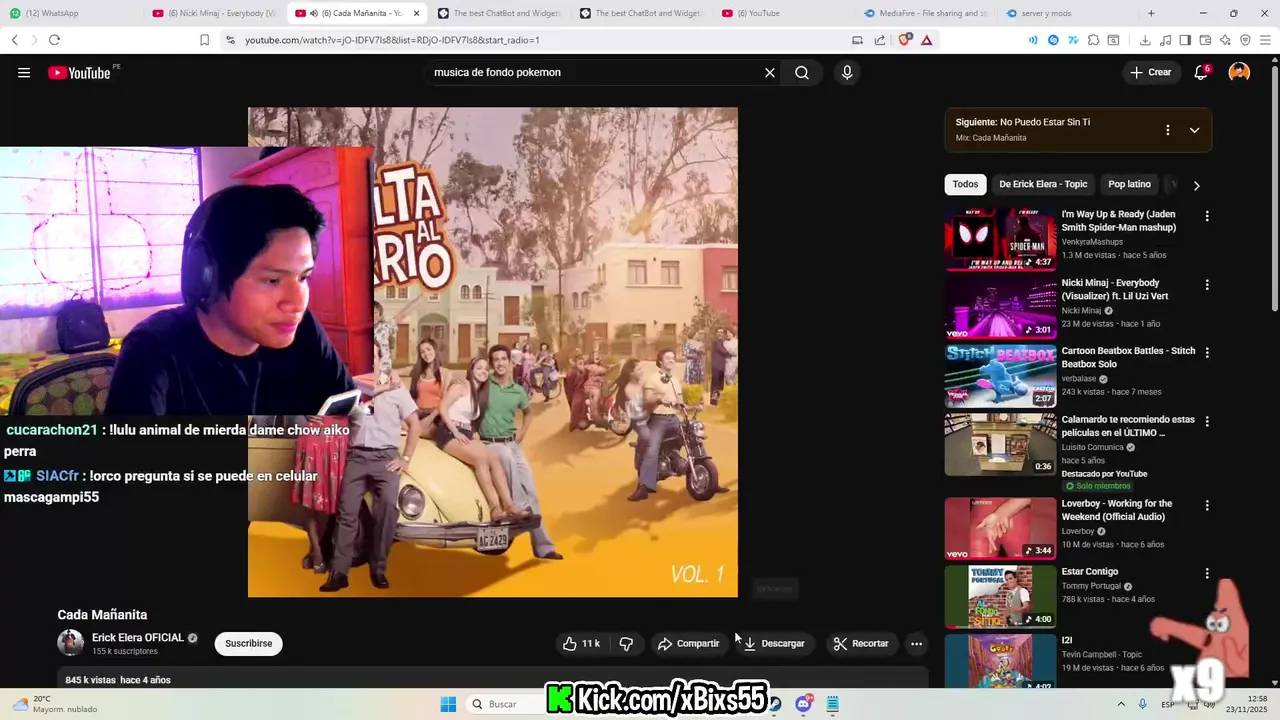Switch to the (6) YouTube tab
The image size is (1280, 720).
[784, 13]
